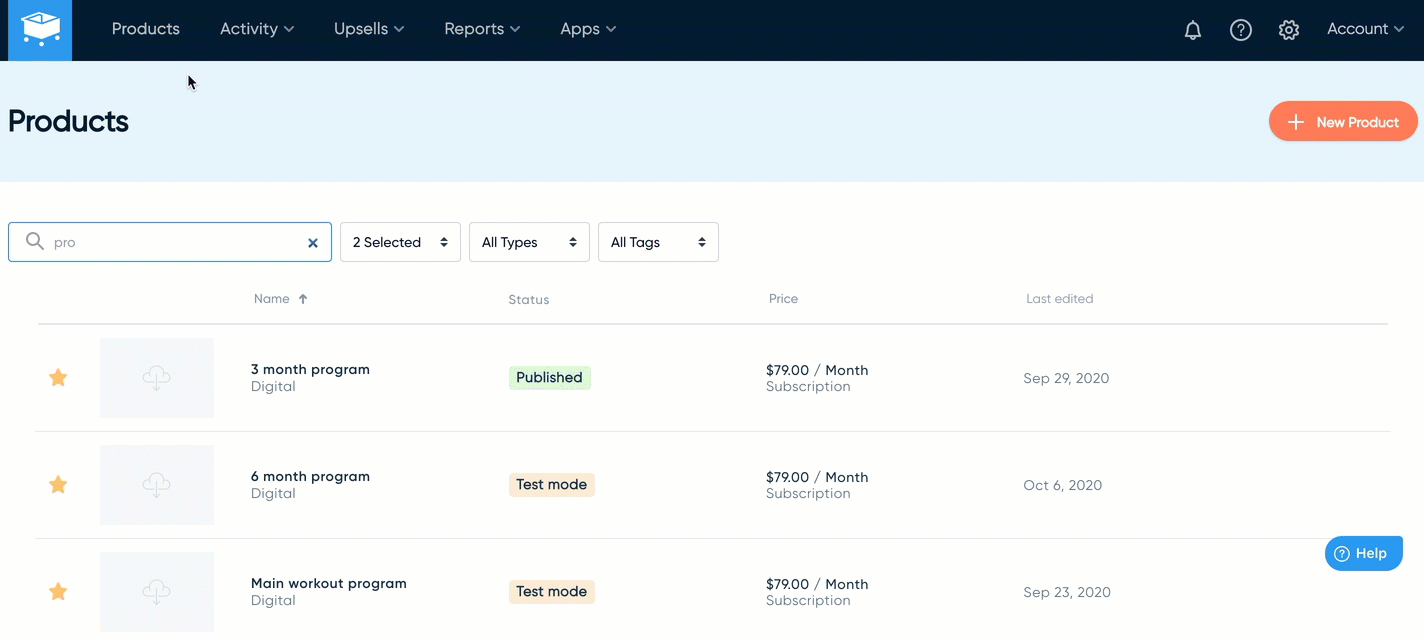
Task: Create a New Product
Action: point(1343,122)
